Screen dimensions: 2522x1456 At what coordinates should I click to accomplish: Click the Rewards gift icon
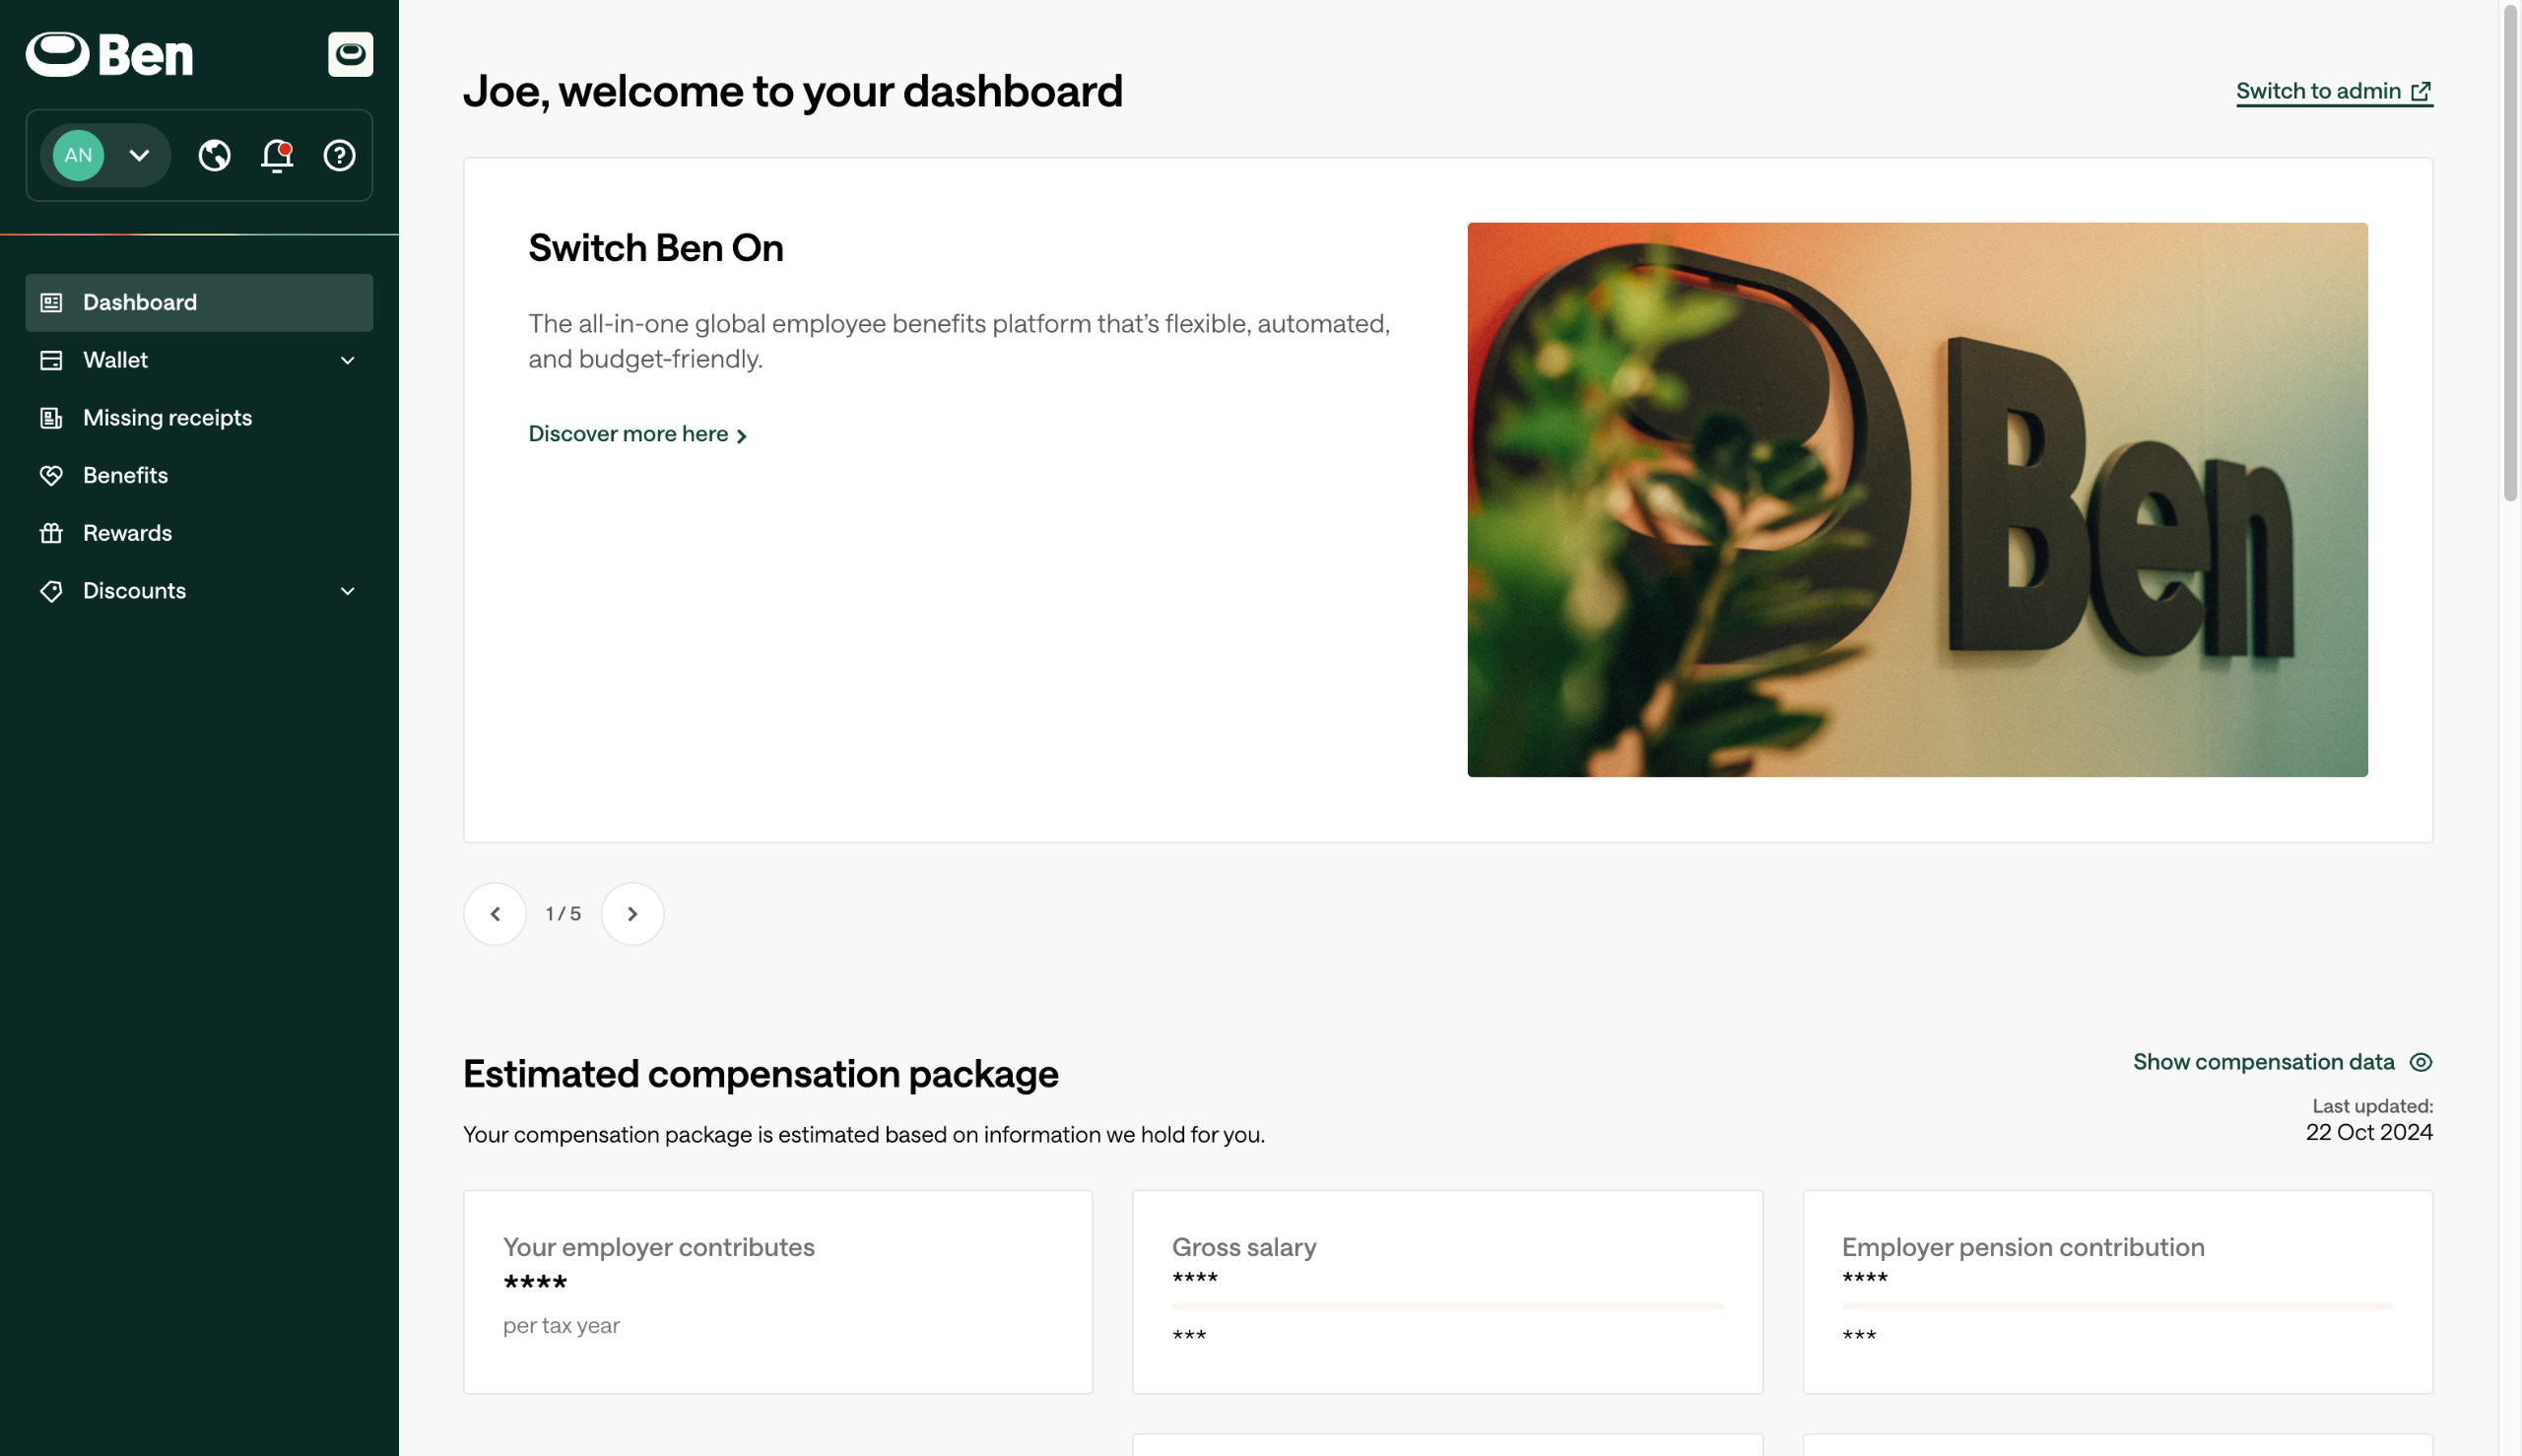click(x=51, y=533)
